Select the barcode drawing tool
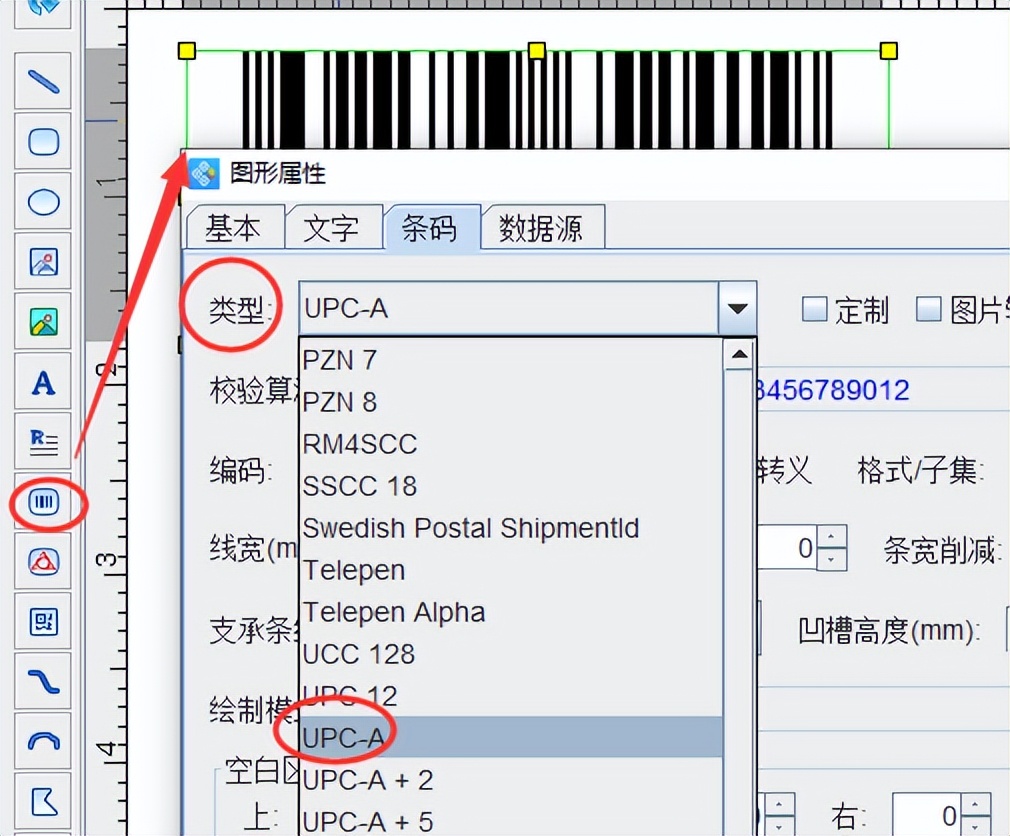Image resolution: width=1010 pixels, height=836 pixels. 43,502
